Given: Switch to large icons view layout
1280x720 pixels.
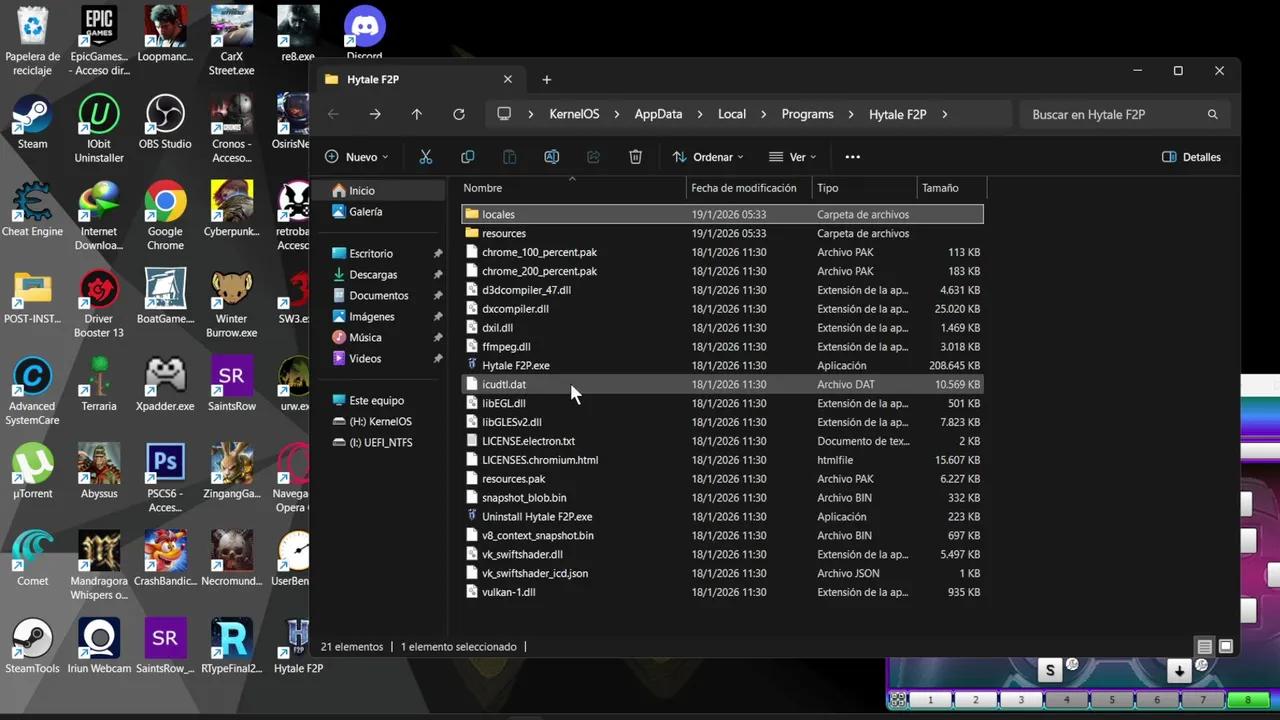Looking at the screenshot, I should 1225,647.
